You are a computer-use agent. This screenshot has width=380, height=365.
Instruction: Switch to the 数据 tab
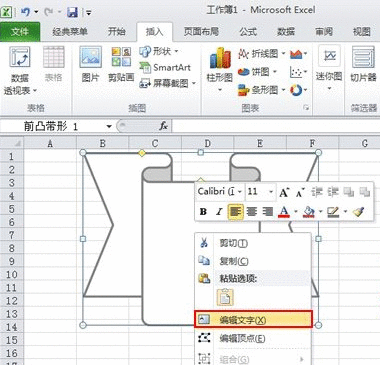pos(286,32)
